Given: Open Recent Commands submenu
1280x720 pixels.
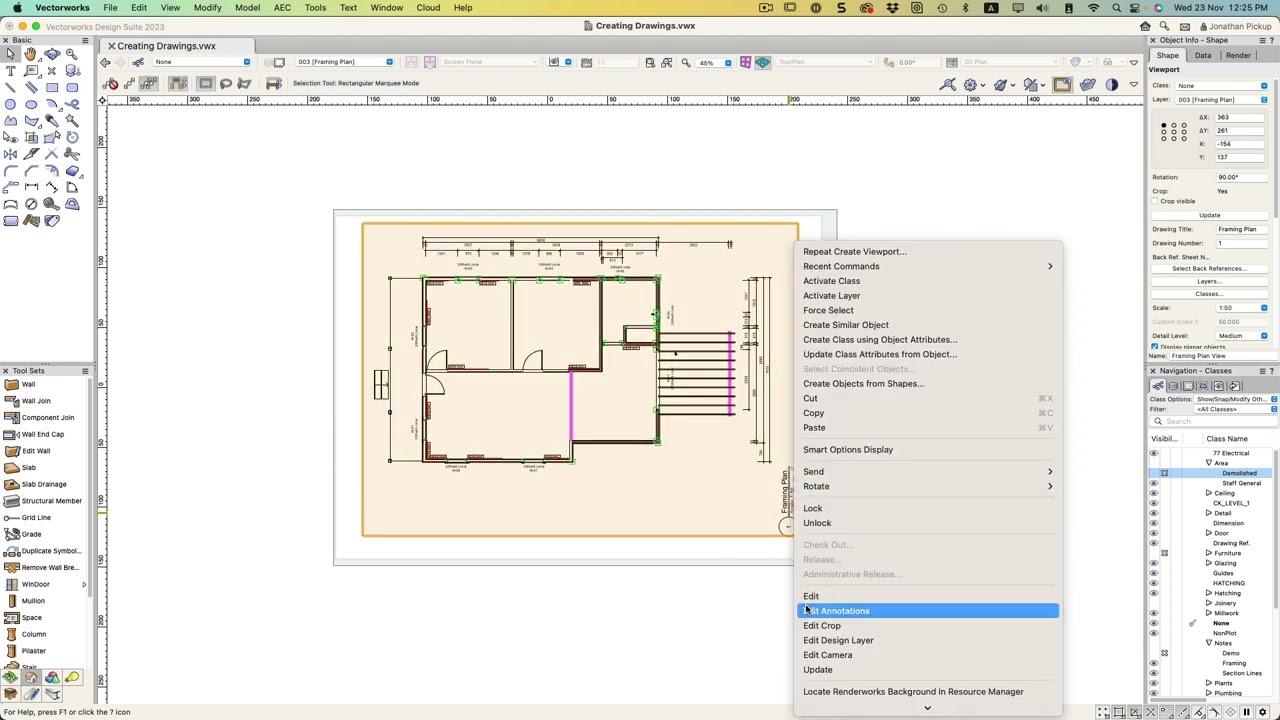Looking at the screenshot, I should coord(927,266).
